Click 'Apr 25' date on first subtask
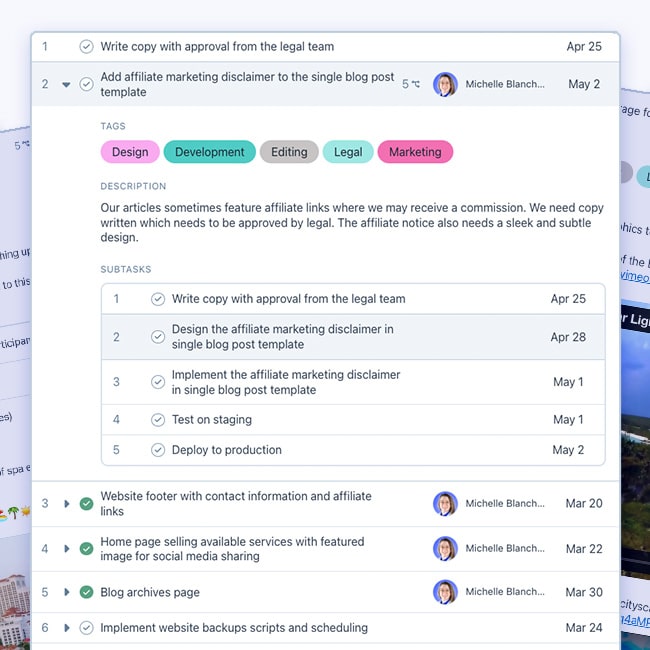Viewport: 650px width, 650px height. 568,299
